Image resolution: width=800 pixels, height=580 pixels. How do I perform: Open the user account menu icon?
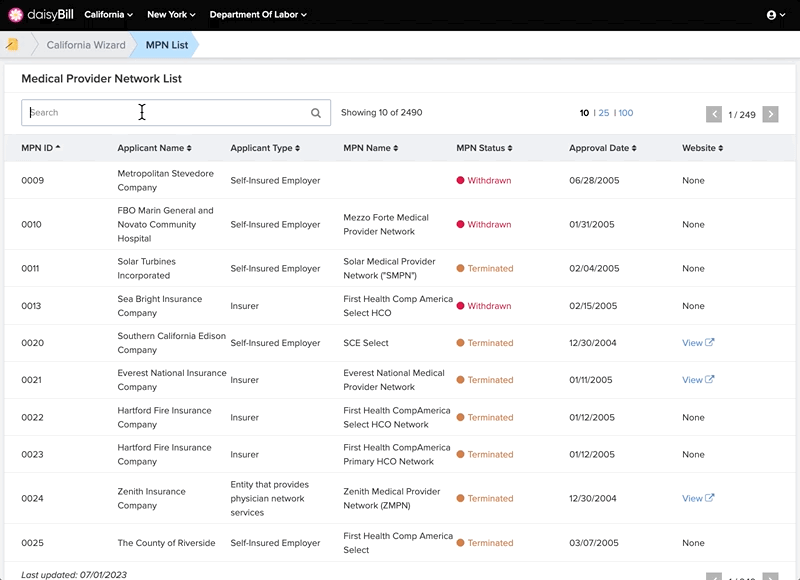coord(776,15)
